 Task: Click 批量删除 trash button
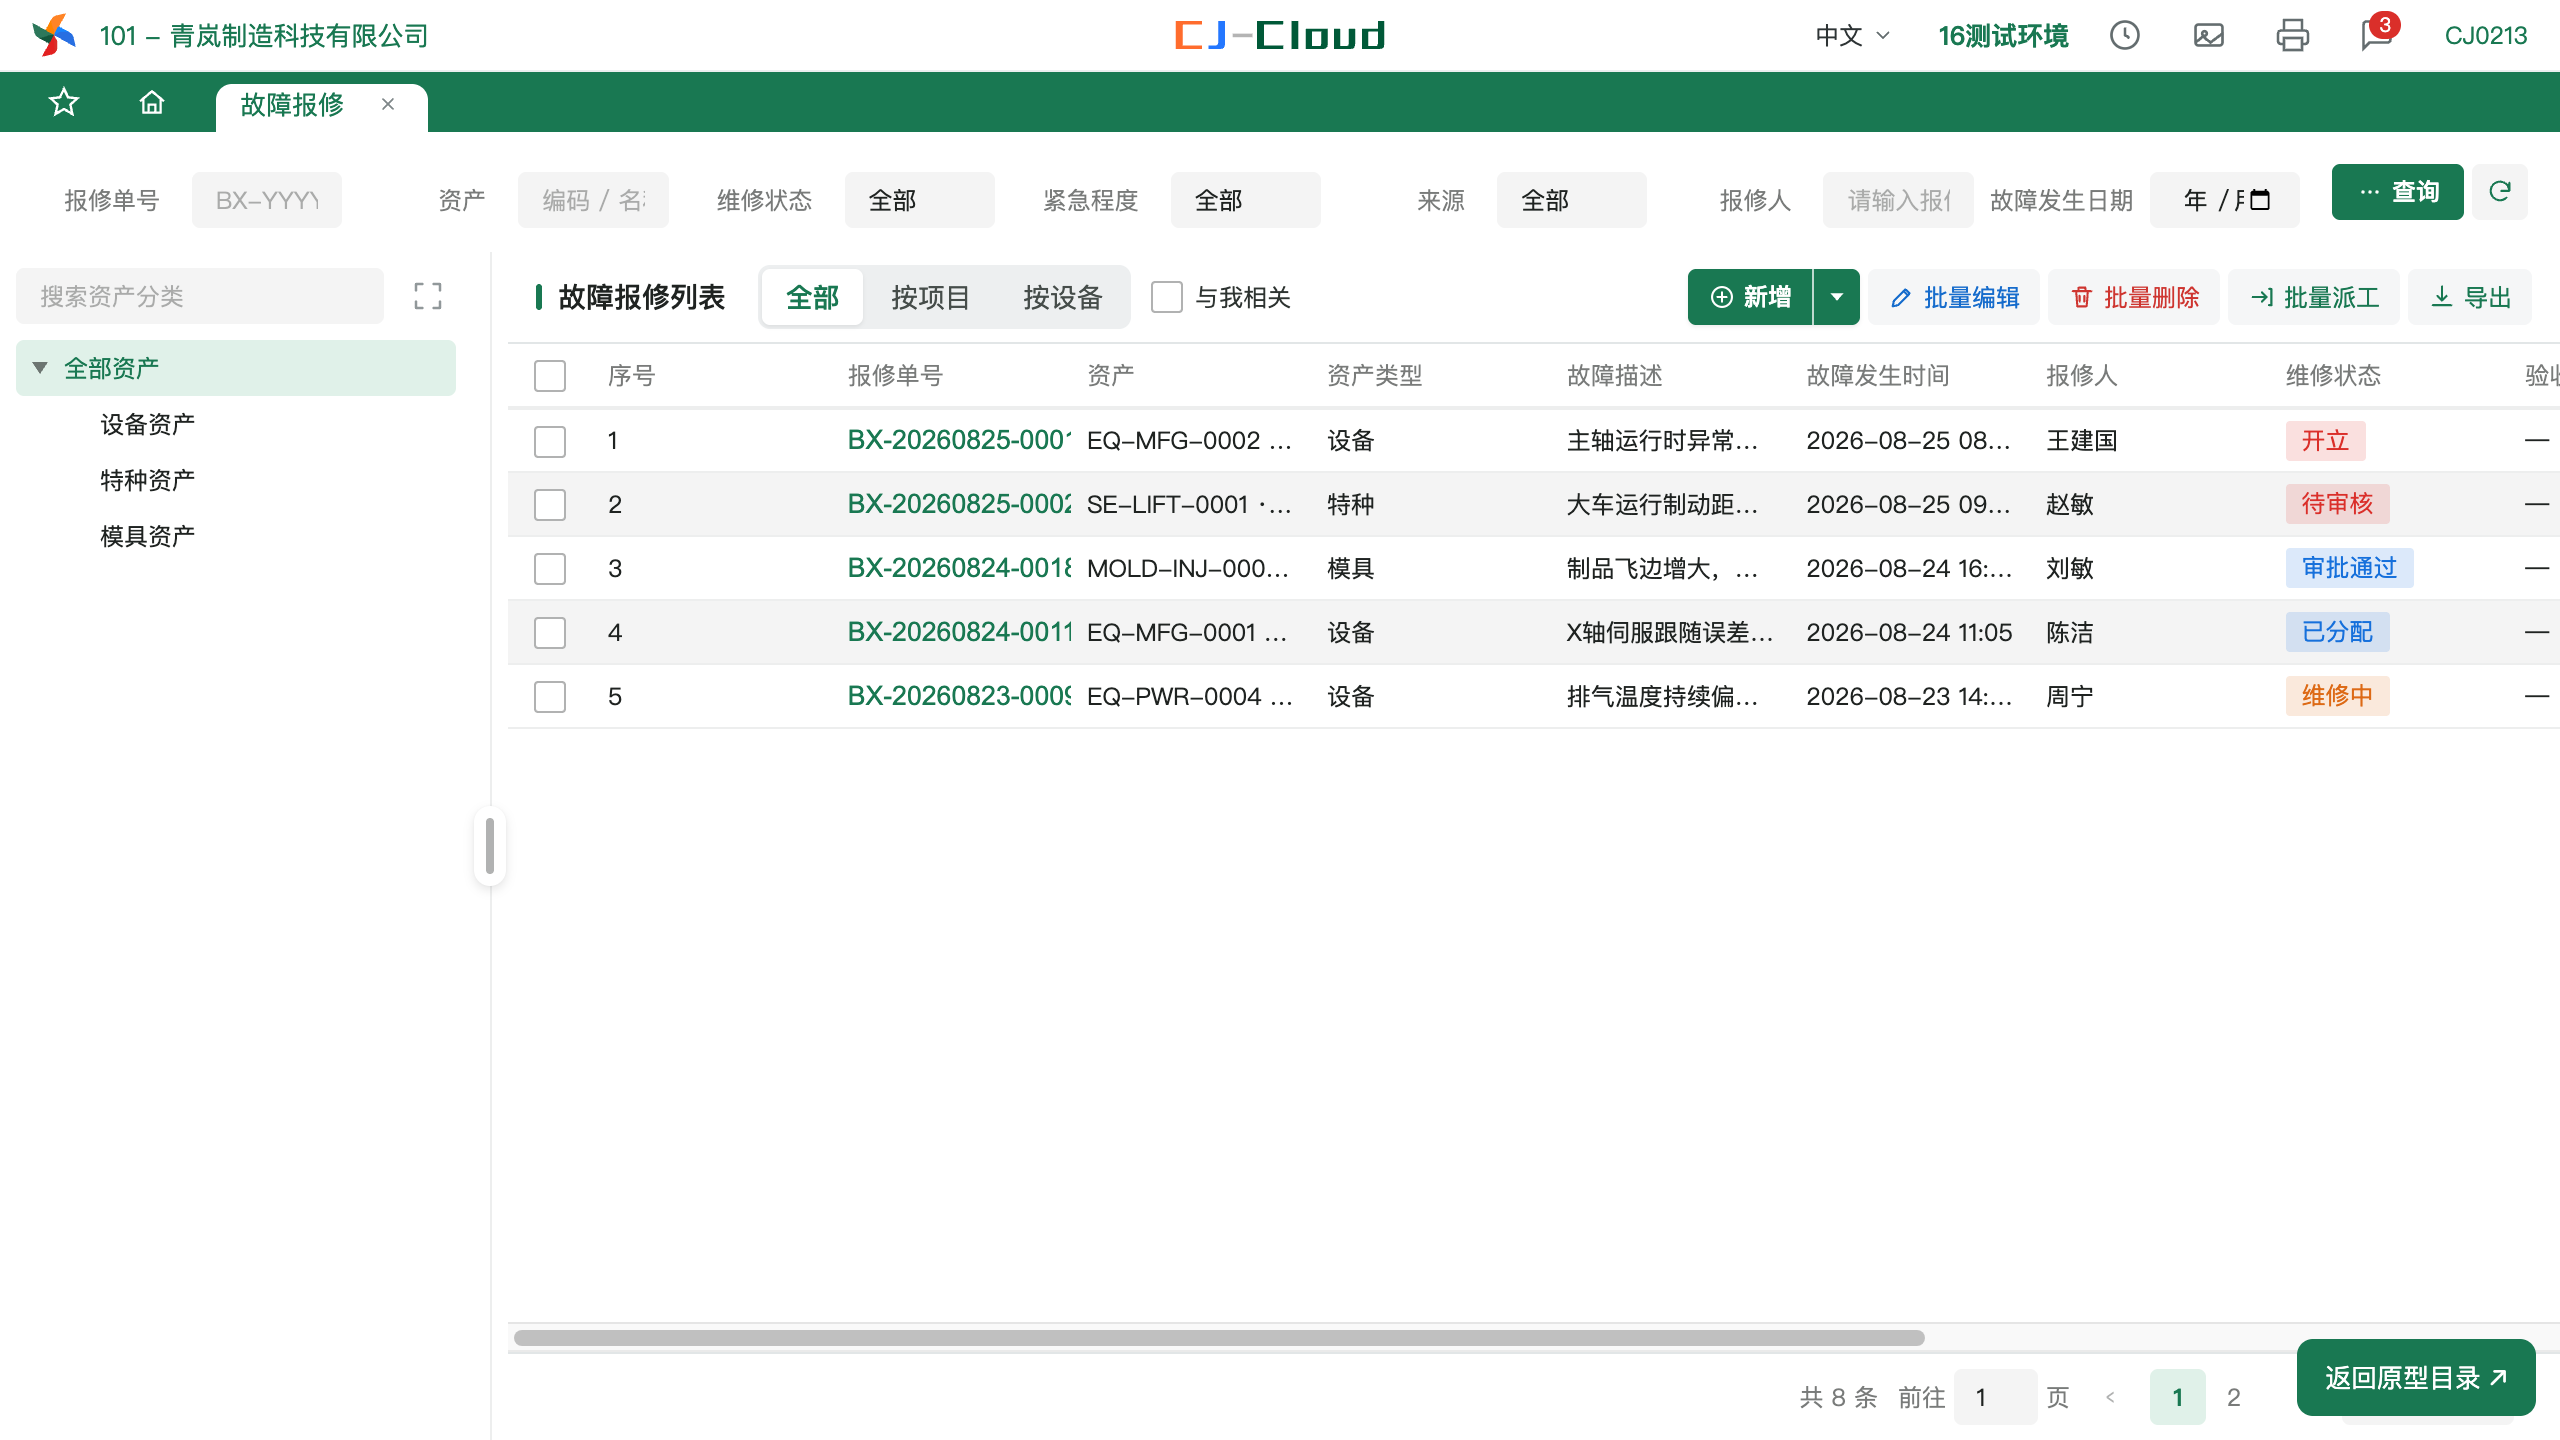2134,297
